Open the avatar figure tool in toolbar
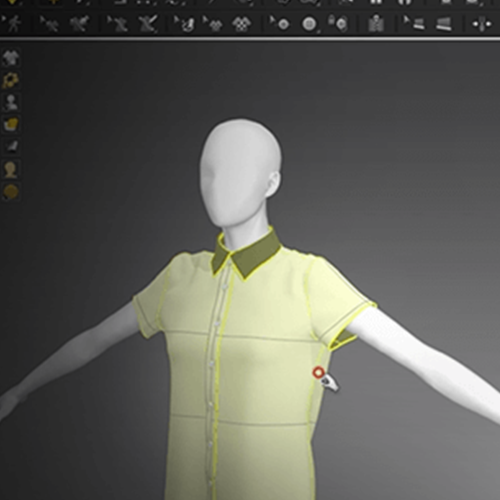This screenshot has height=500, width=500. (x=376, y=24)
